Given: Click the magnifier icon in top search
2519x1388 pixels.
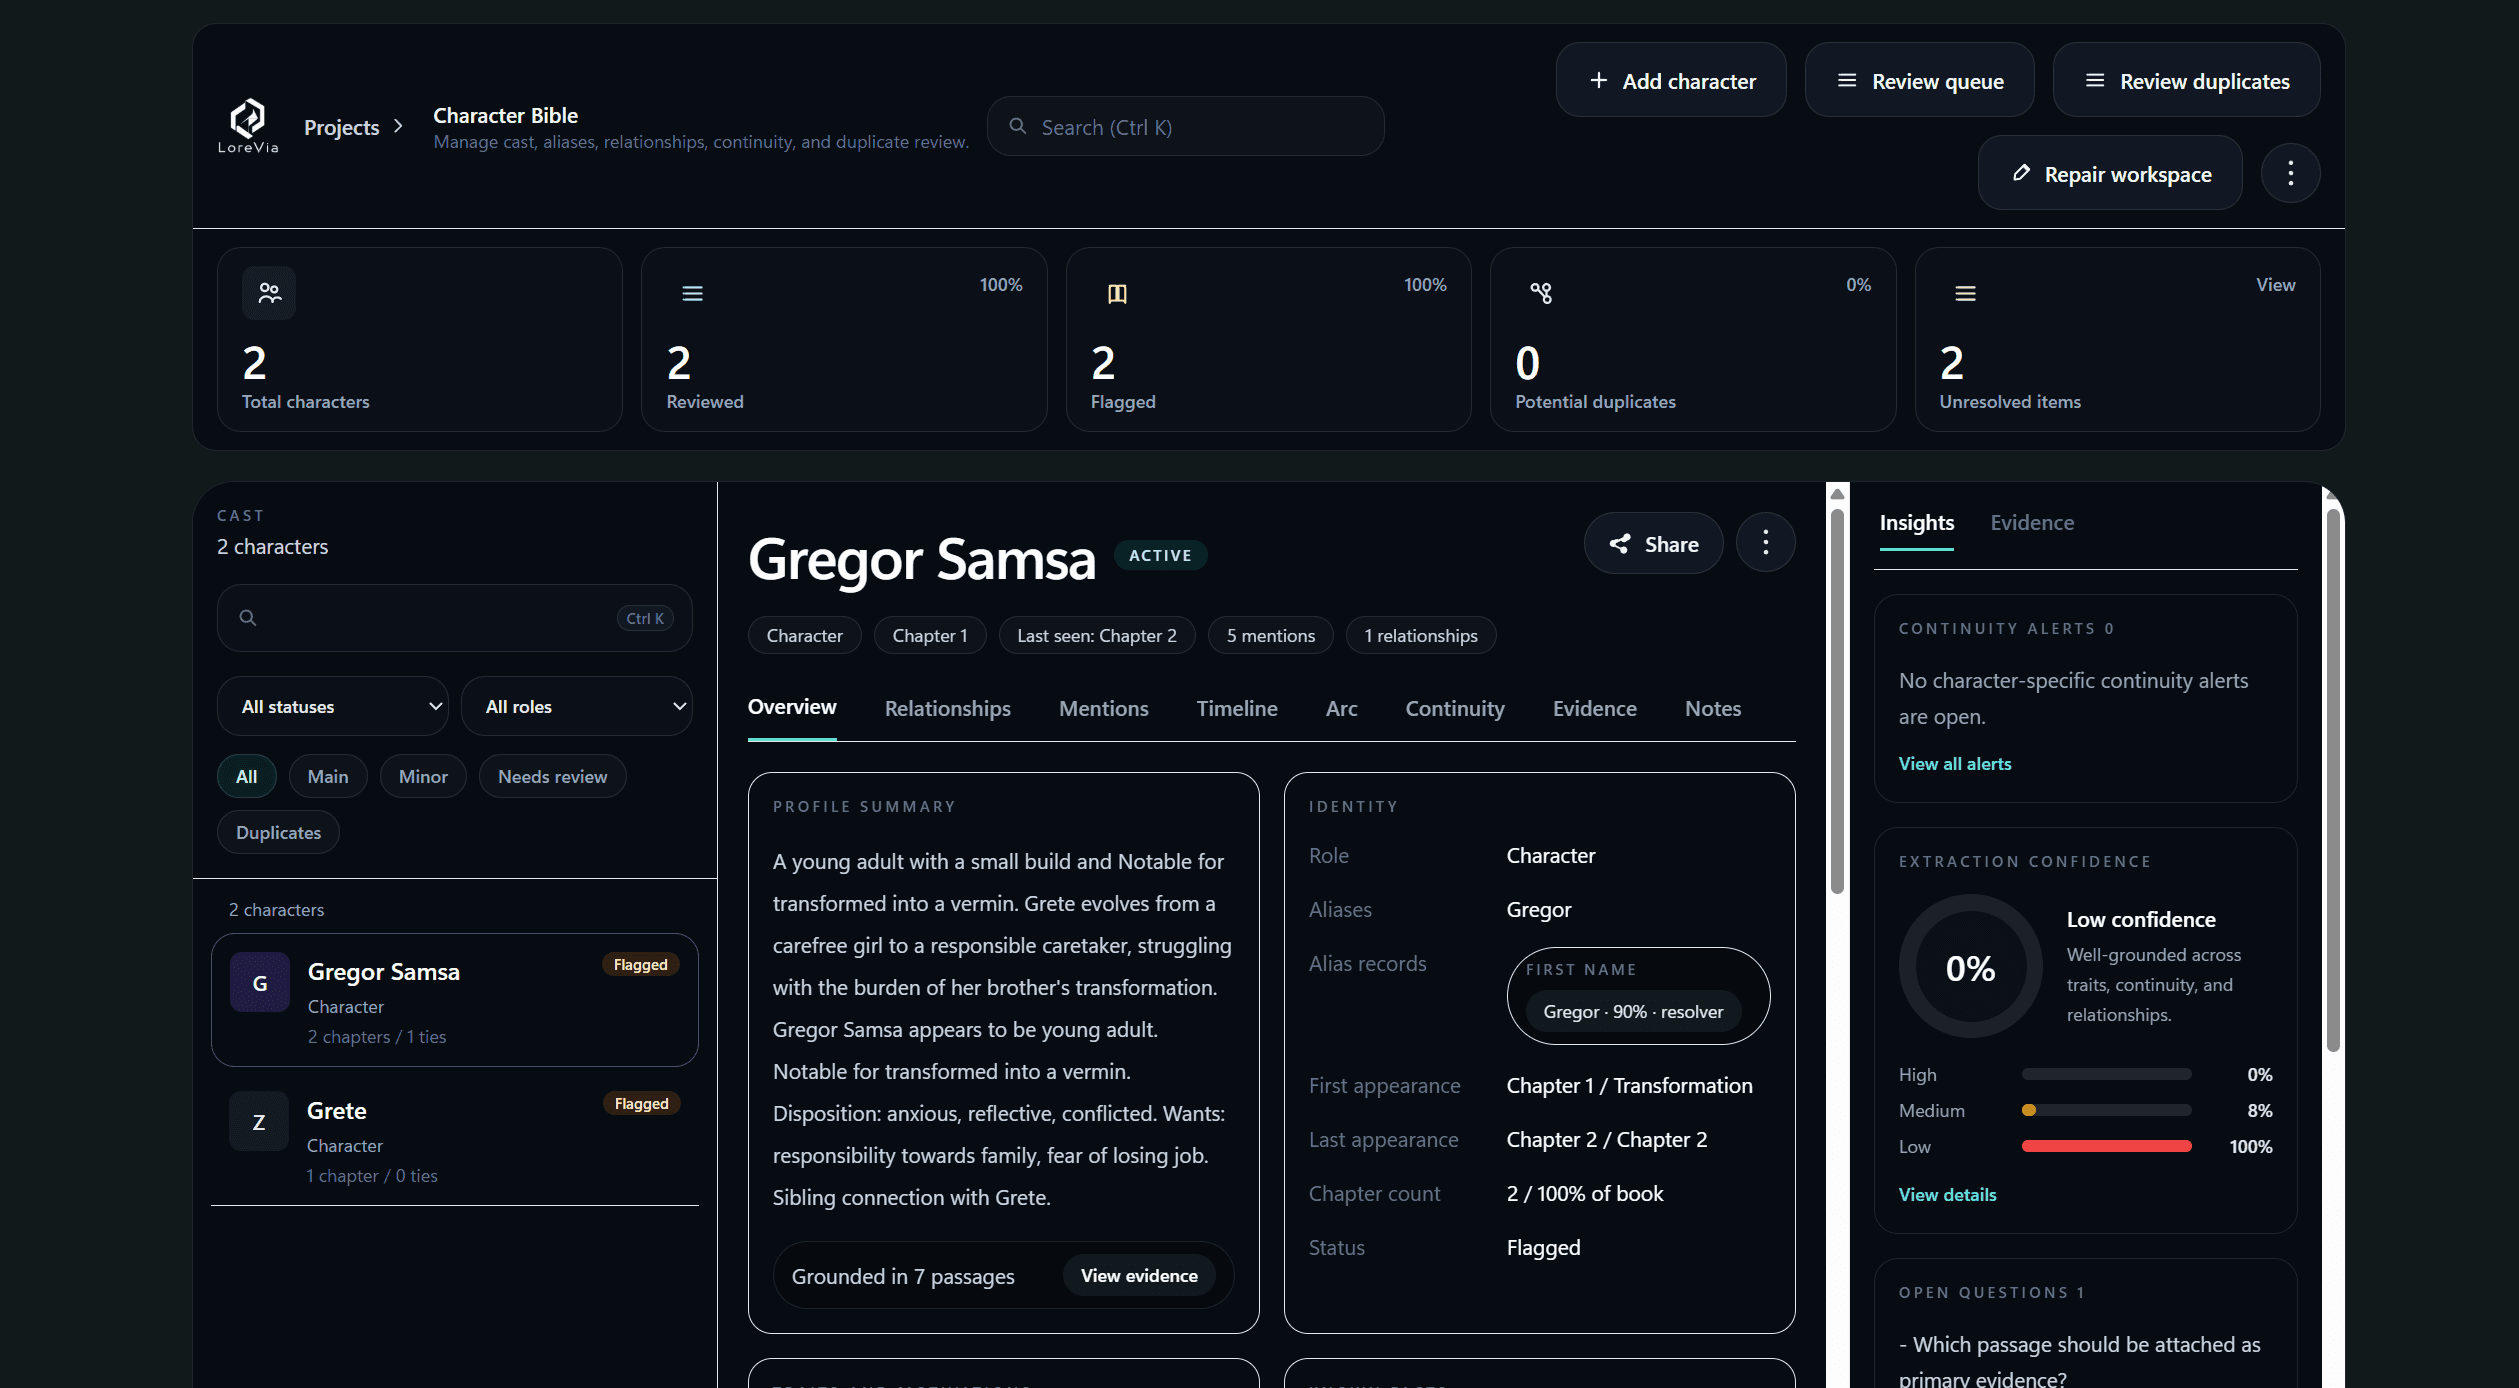Looking at the screenshot, I should pos(1018,126).
